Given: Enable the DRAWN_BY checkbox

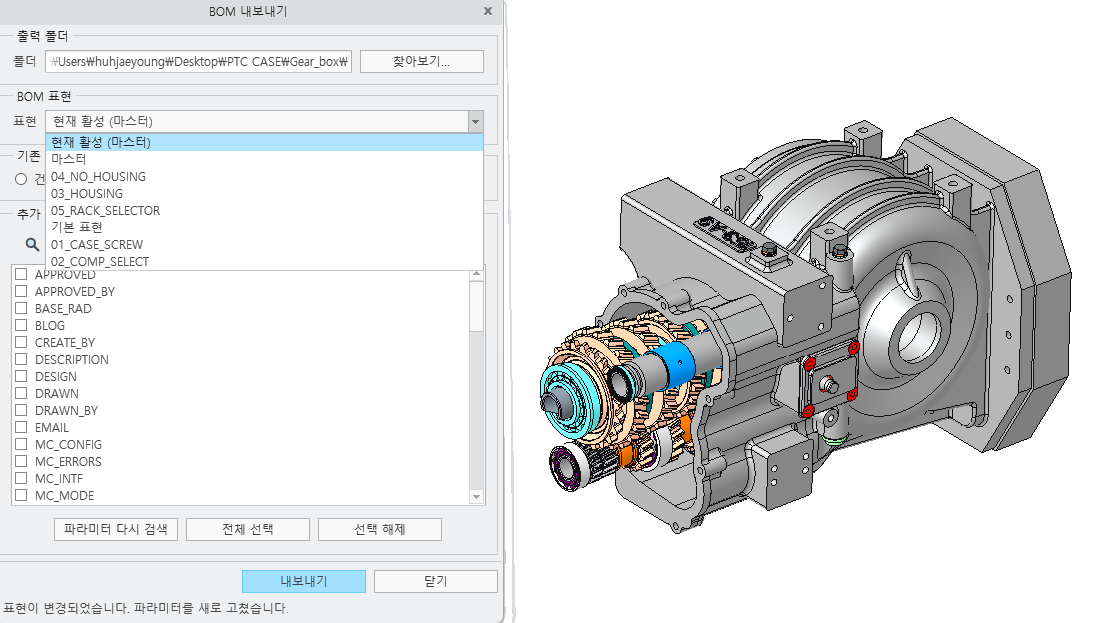Looking at the screenshot, I should (x=21, y=410).
